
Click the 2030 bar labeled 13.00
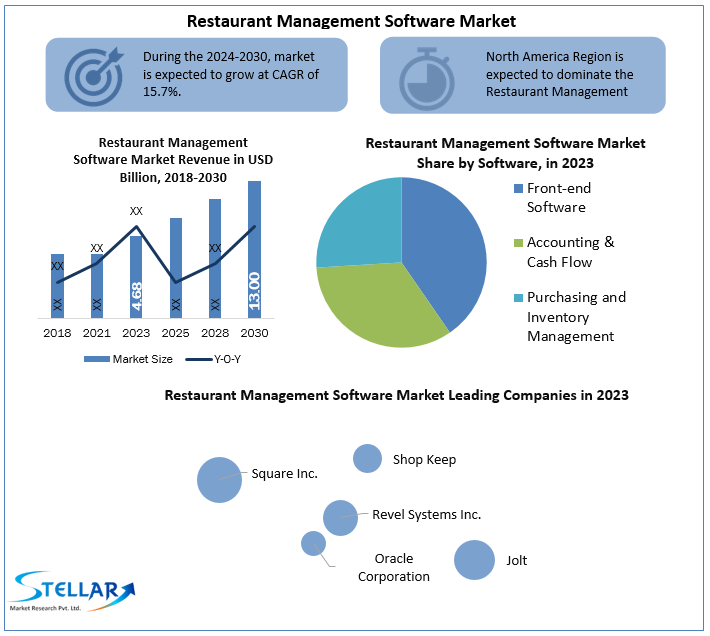254,249
